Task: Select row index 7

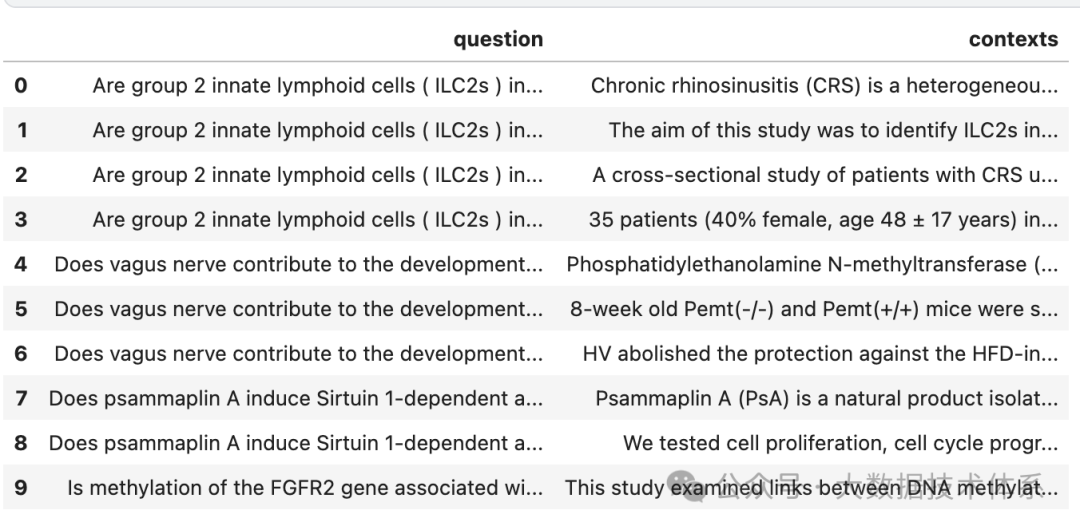Action: point(20,399)
